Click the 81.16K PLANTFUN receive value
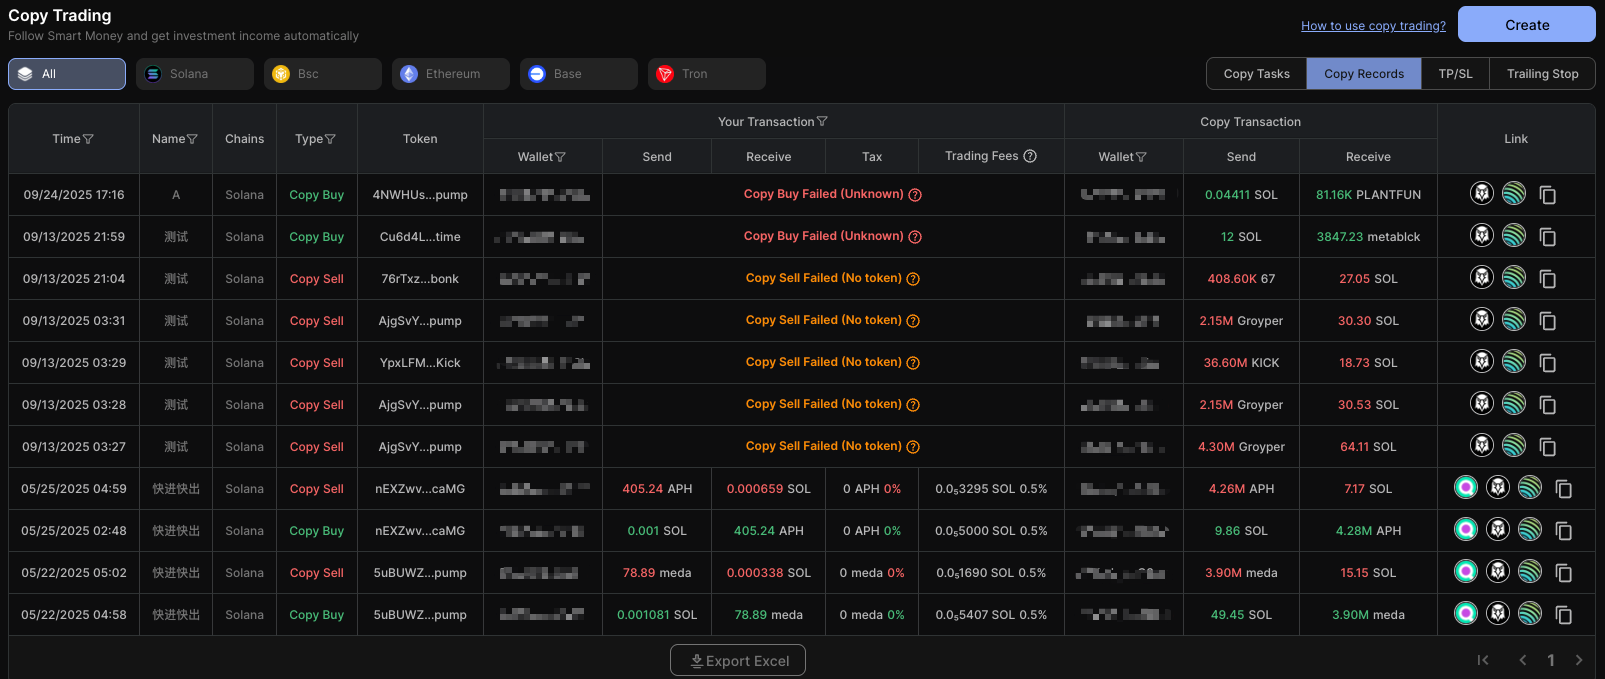This screenshot has width=1605, height=679. 1368,195
